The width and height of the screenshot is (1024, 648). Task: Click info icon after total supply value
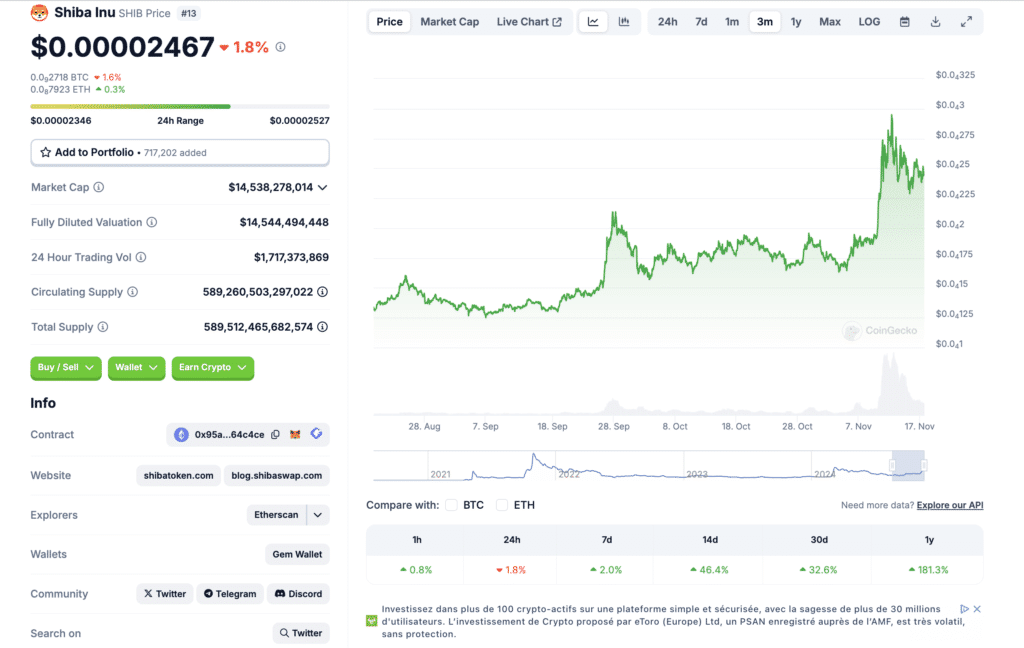(x=323, y=327)
